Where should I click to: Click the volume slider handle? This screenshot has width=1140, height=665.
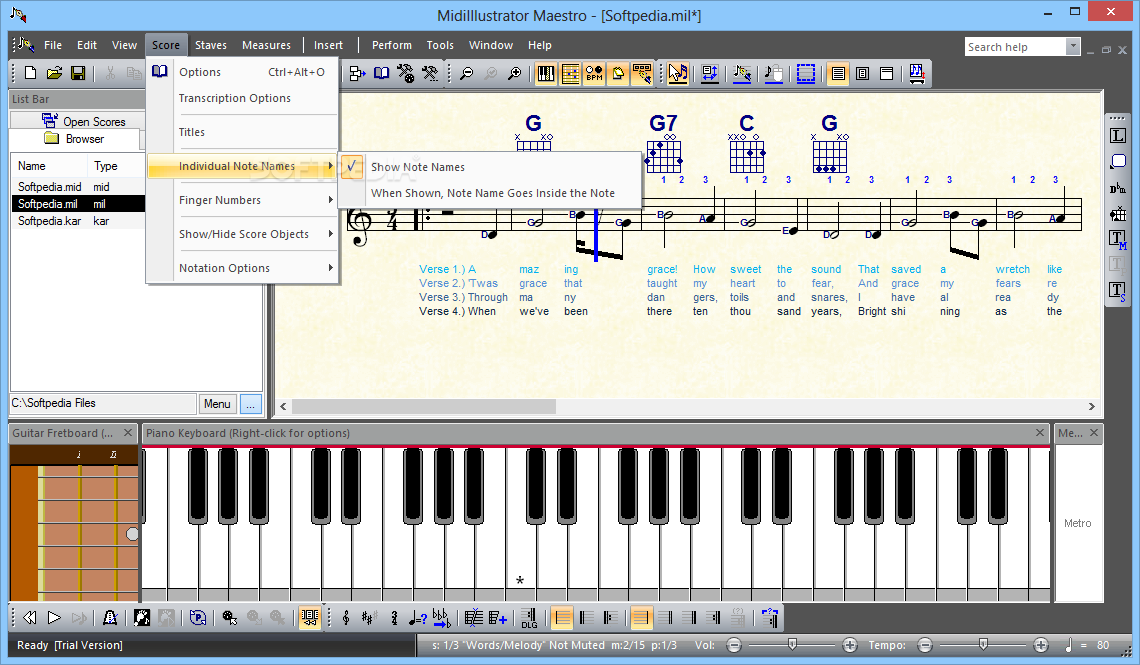[792, 645]
